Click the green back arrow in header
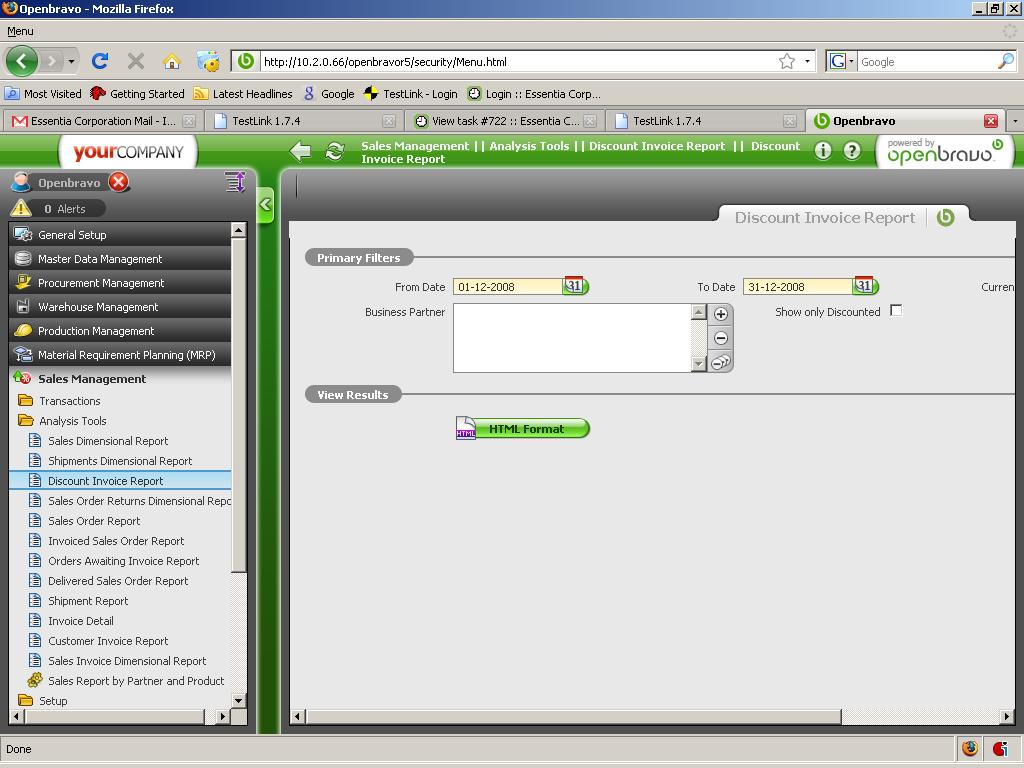Screen dimensions: 1024x768 click(x=300, y=151)
